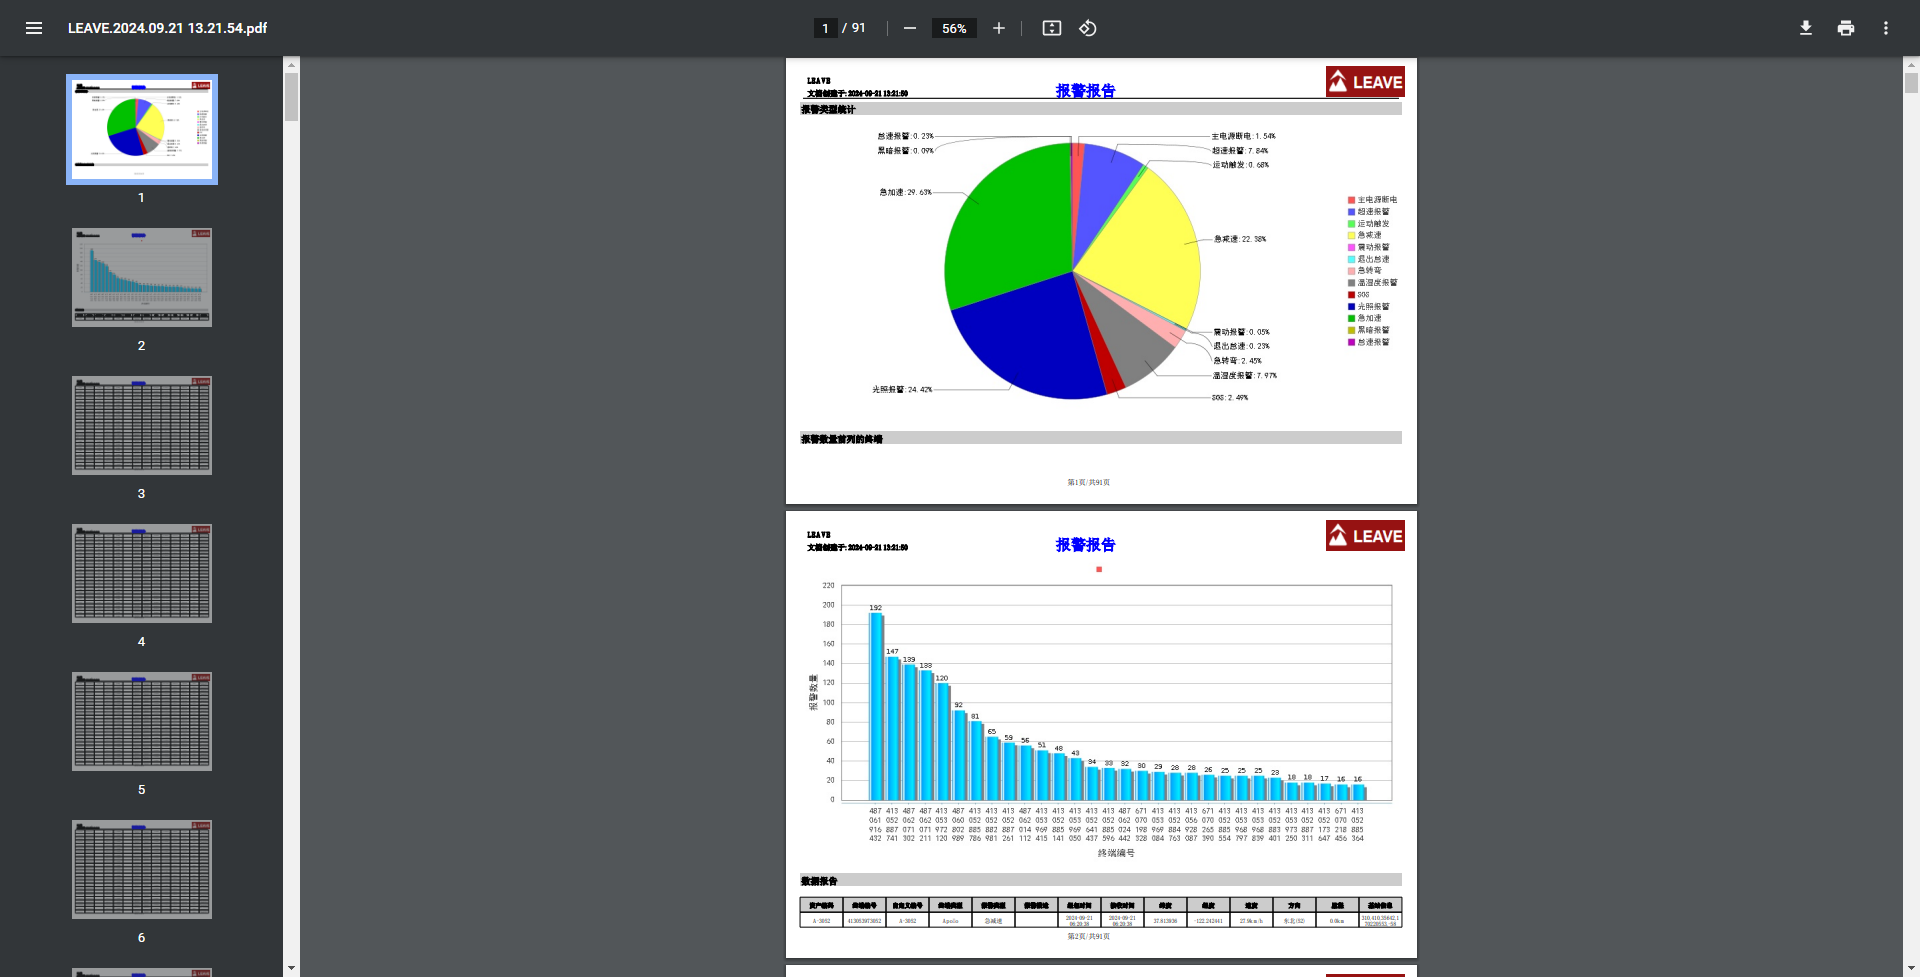This screenshot has width=1920, height=977.
Task: Go to page 5 thumbnail
Action: [142, 721]
